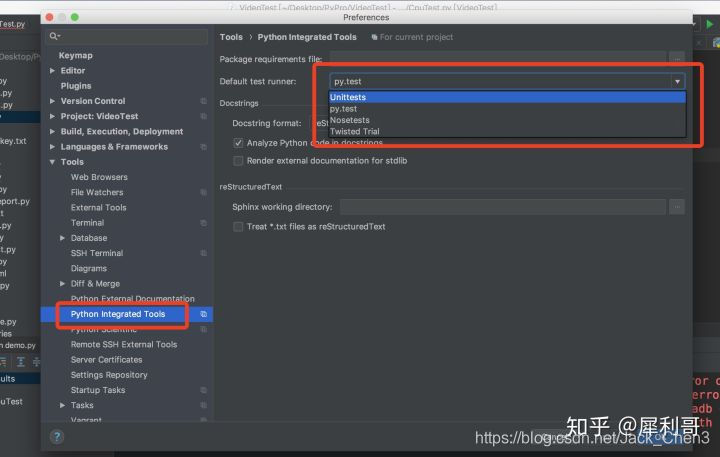
Task: Select key.txt in the PyCharm project tree
Action: pos(13,141)
